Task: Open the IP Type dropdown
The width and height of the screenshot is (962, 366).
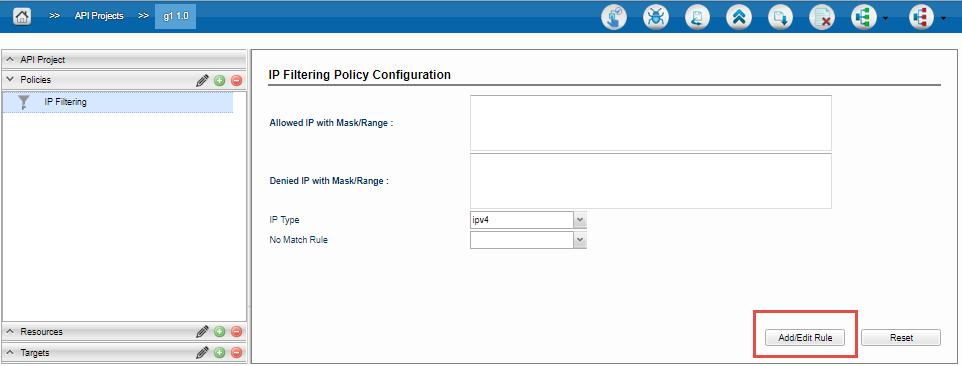Action: tap(580, 219)
